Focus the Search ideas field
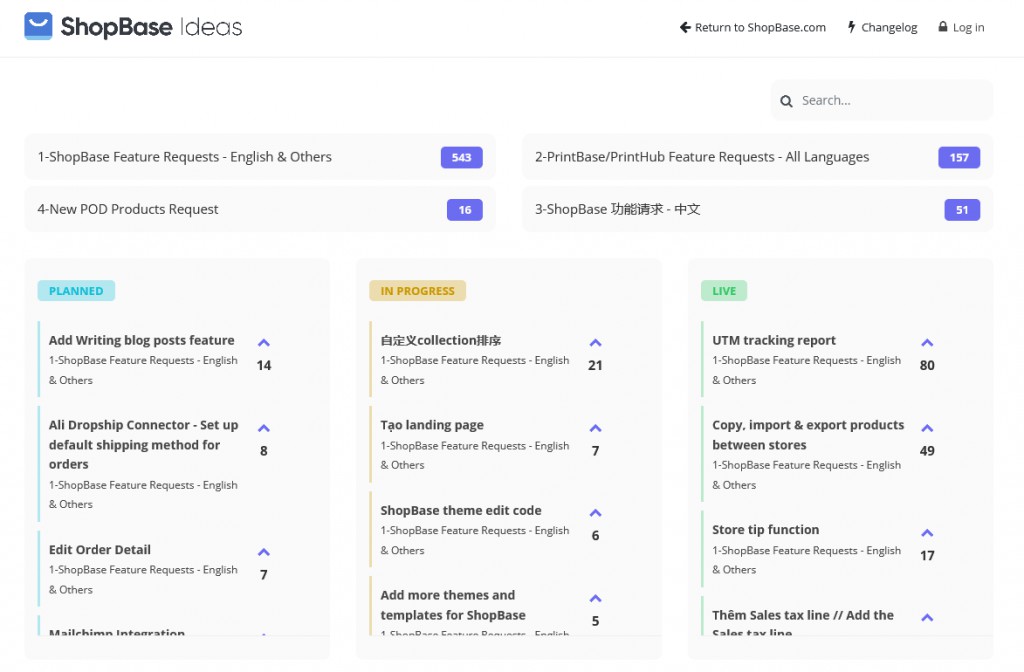The width and height of the screenshot is (1024, 672). 890,100
